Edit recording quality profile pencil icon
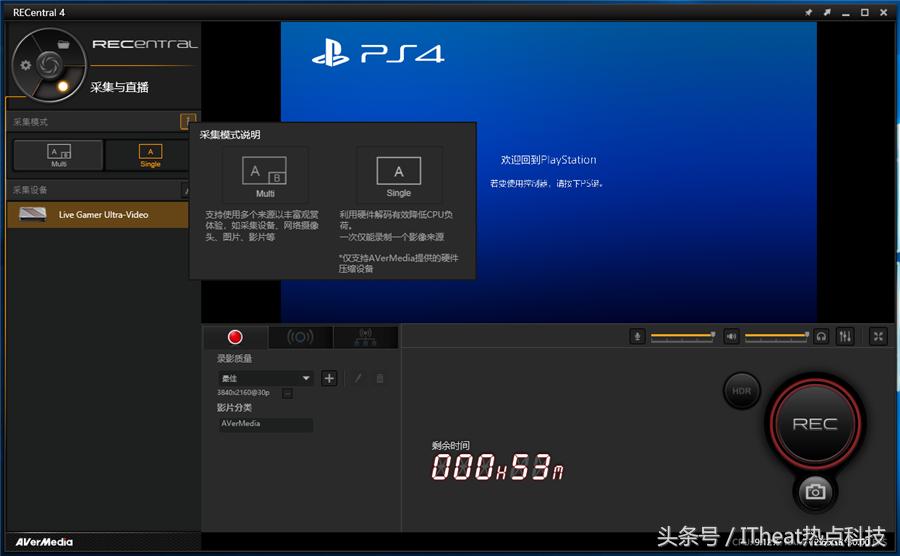The height and width of the screenshot is (556, 900). pyautogui.click(x=358, y=378)
